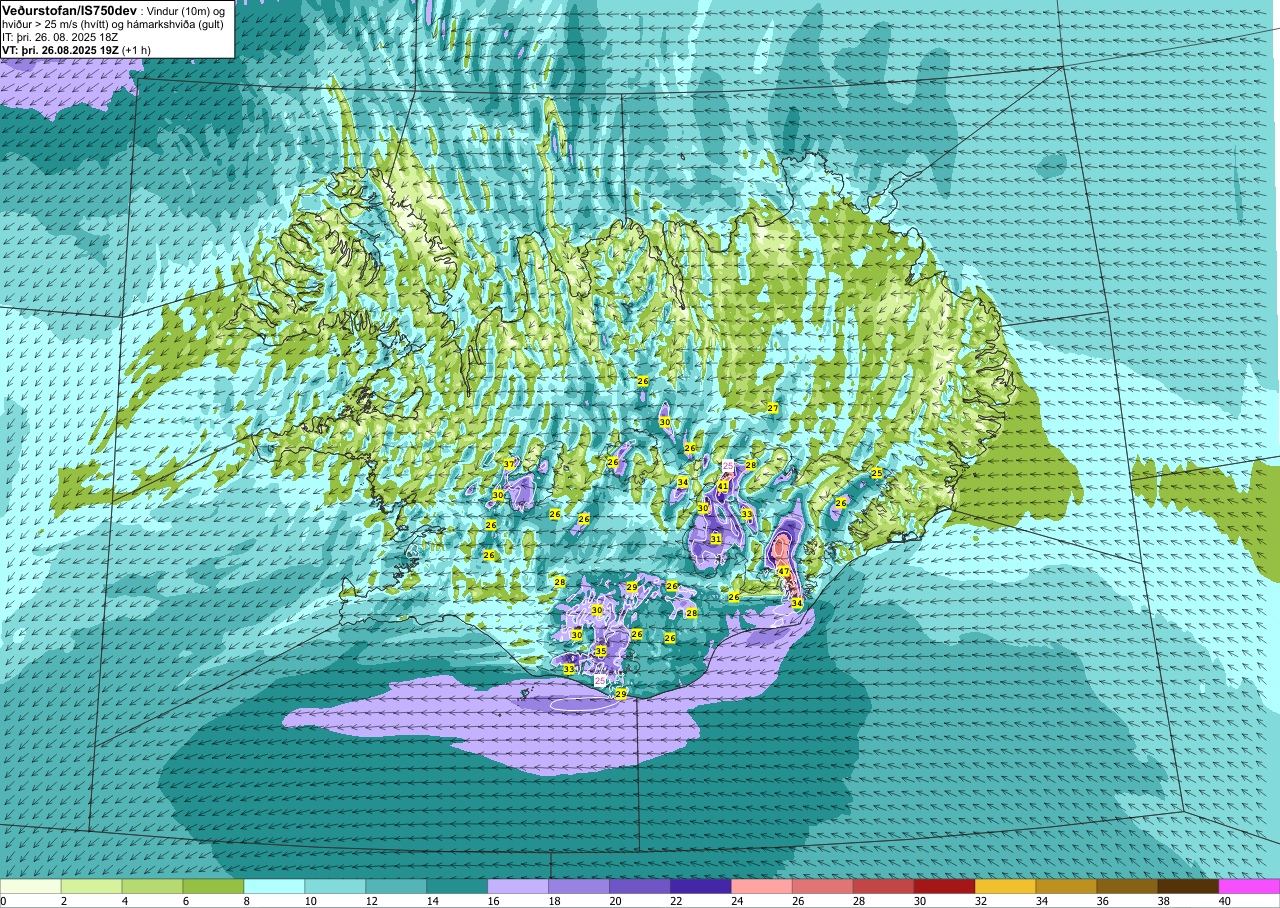Pick the pale yellow 0–2 legend swatch
This screenshot has width=1280, height=908.
pos(31,886)
